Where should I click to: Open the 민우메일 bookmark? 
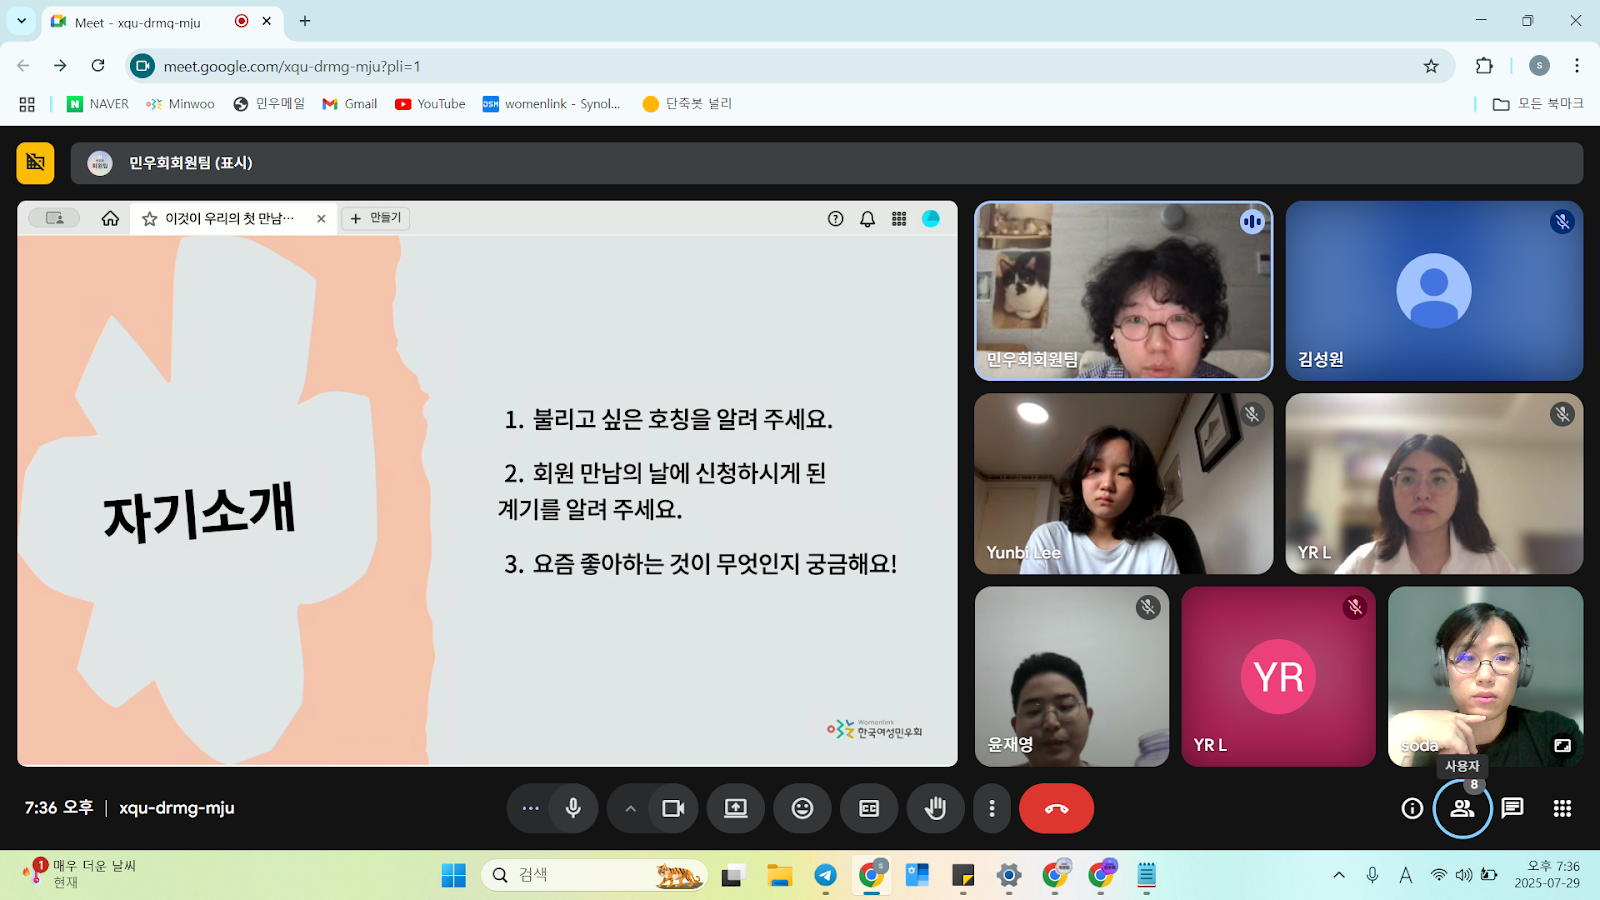[269, 104]
